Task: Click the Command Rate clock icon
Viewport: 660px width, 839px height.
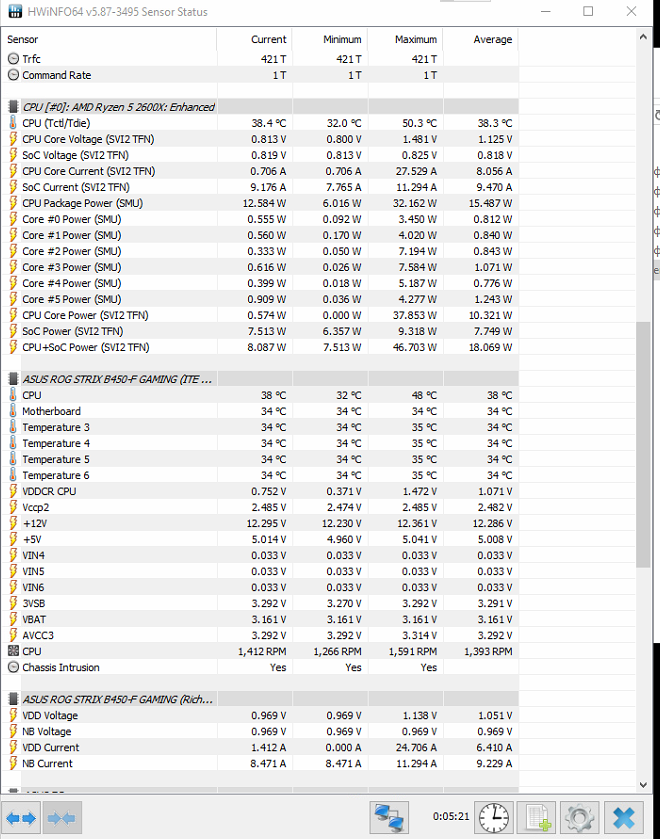Action: coord(13,74)
